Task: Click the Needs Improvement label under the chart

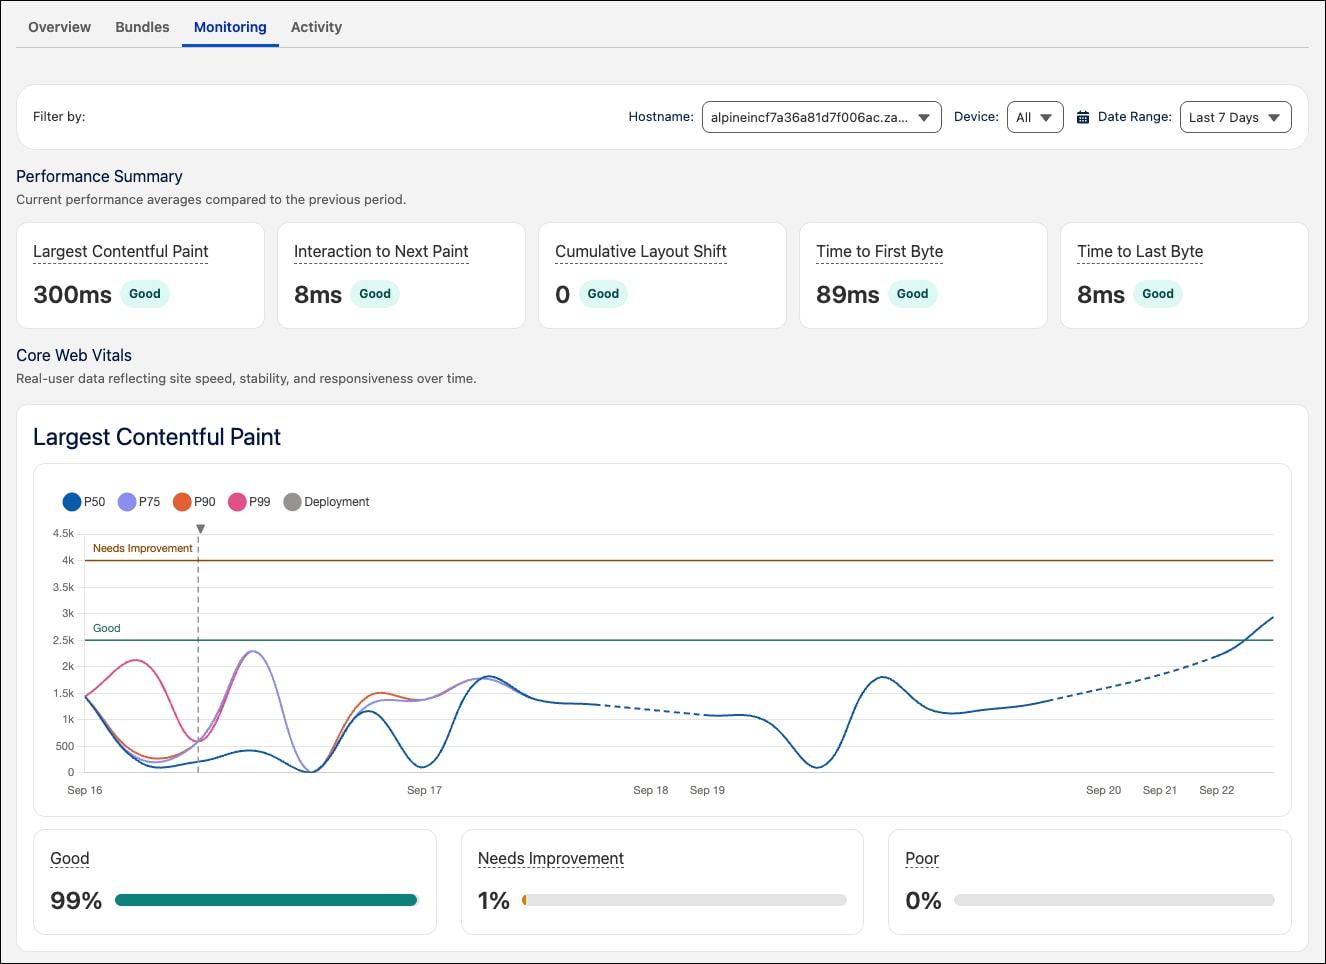Action: tap(551, 859)
